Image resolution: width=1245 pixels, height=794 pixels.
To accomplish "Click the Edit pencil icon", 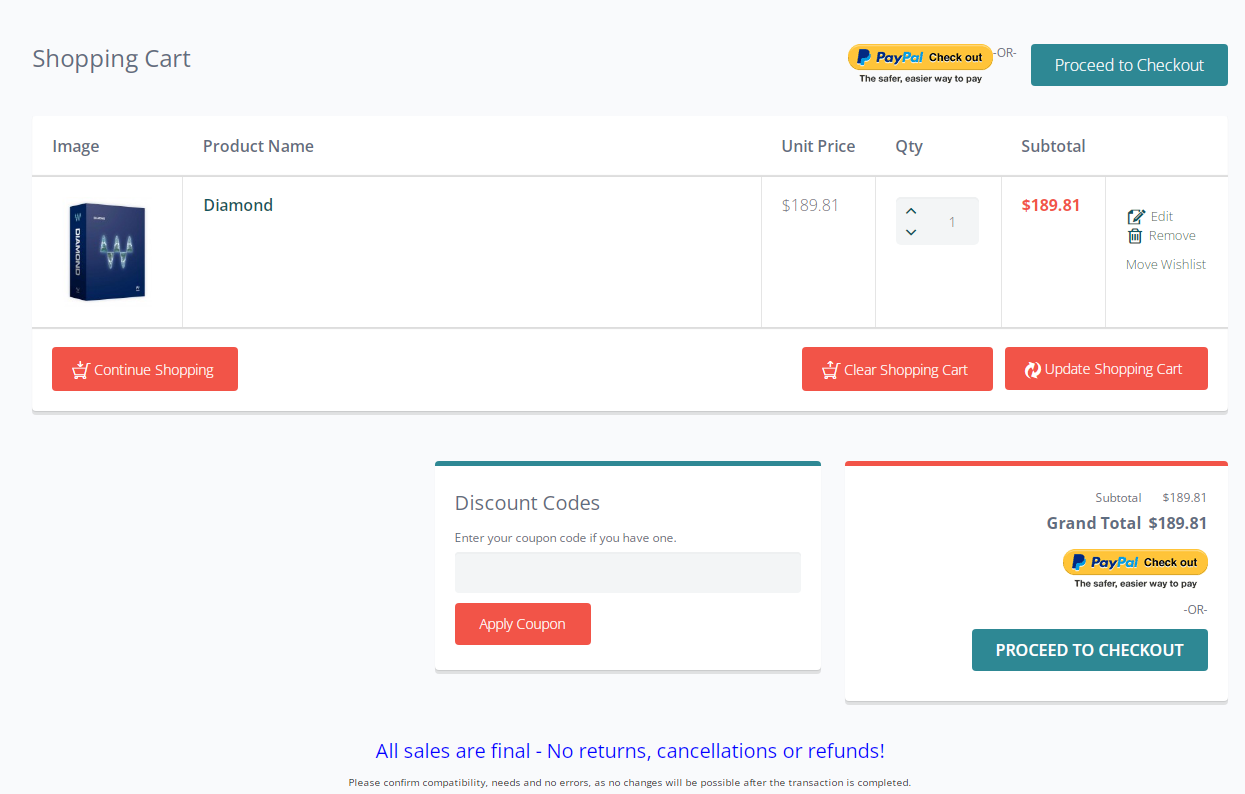I will 1136,217.
